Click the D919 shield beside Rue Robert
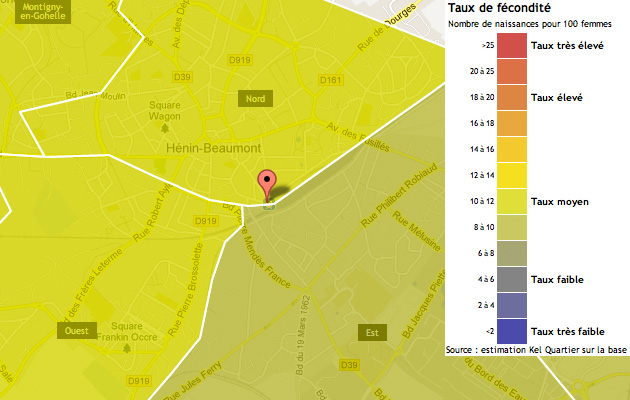The width and height of the screenshot is (630, 400). click(x=204, y=221)
